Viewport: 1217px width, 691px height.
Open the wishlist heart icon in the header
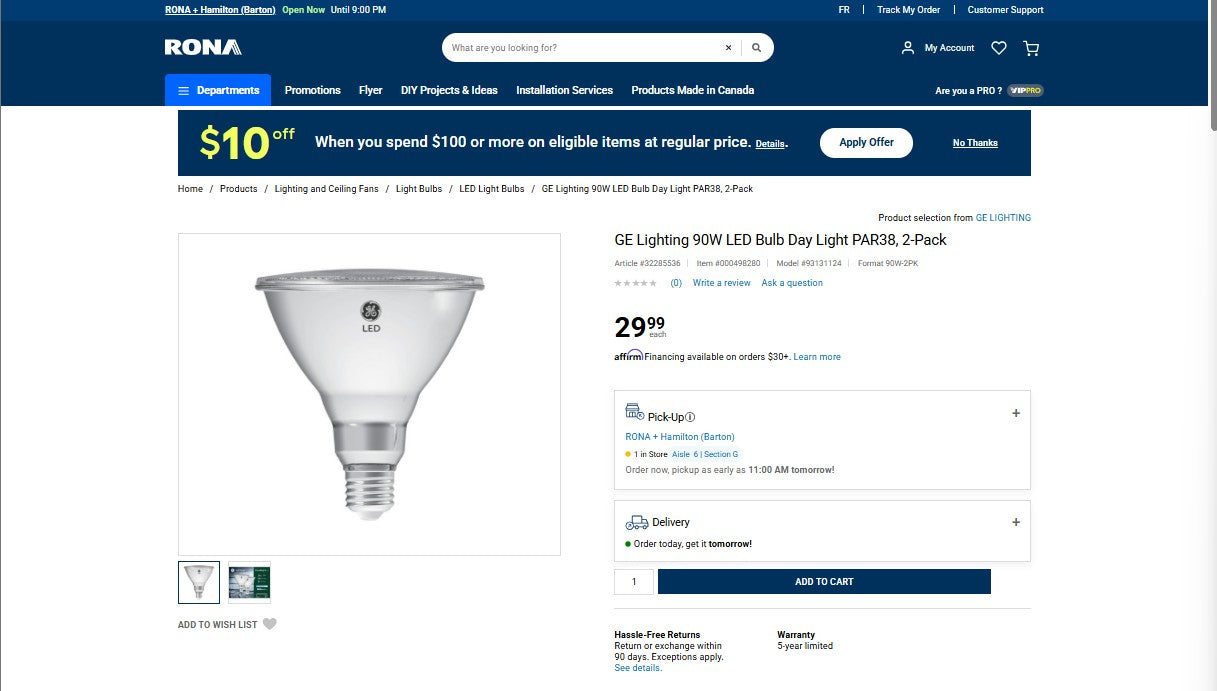pyautogui.click(x=998, y=47)
